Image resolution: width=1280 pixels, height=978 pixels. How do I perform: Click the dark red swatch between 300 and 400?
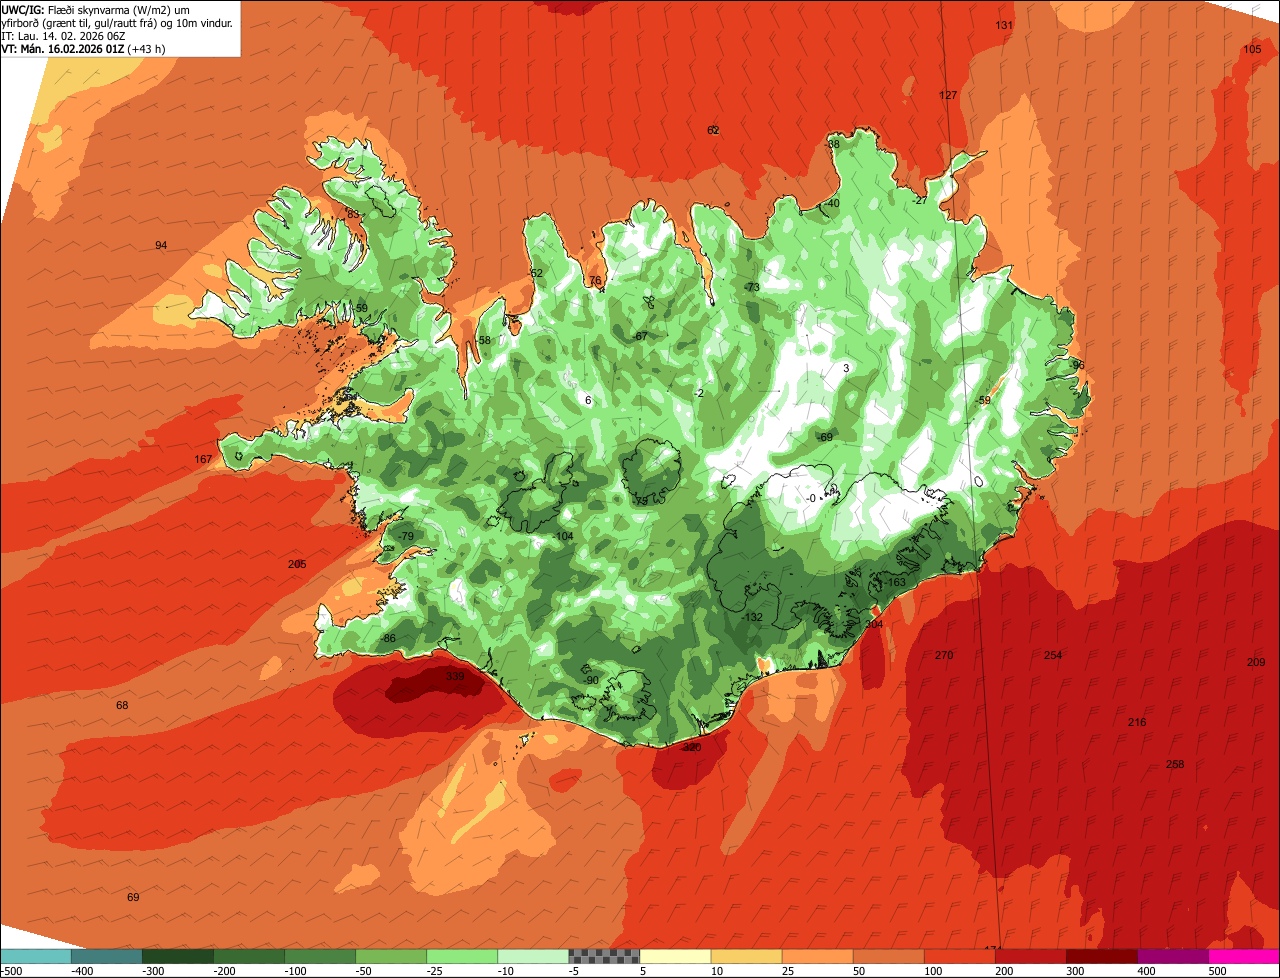point(1101,956)
